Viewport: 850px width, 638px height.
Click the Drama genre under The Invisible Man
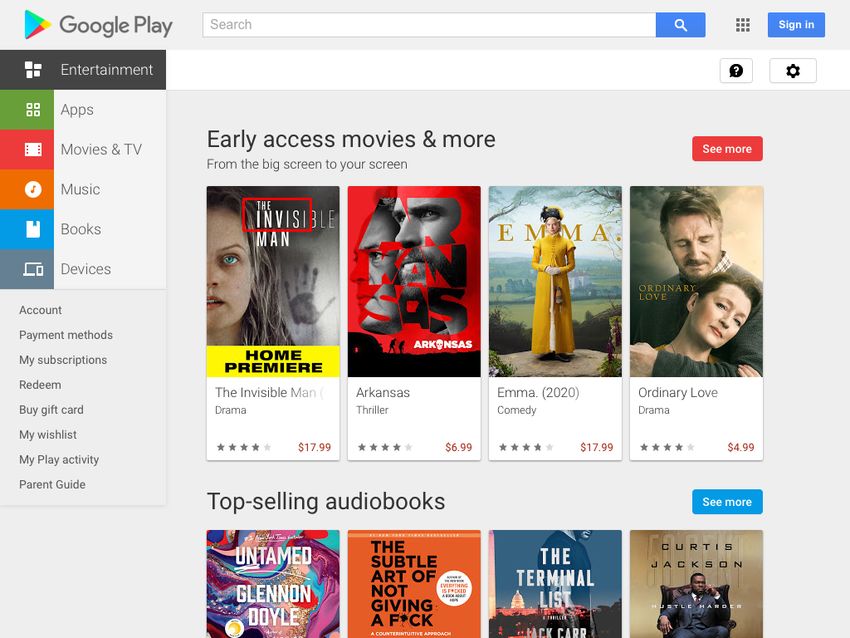(x=231, y=410)
